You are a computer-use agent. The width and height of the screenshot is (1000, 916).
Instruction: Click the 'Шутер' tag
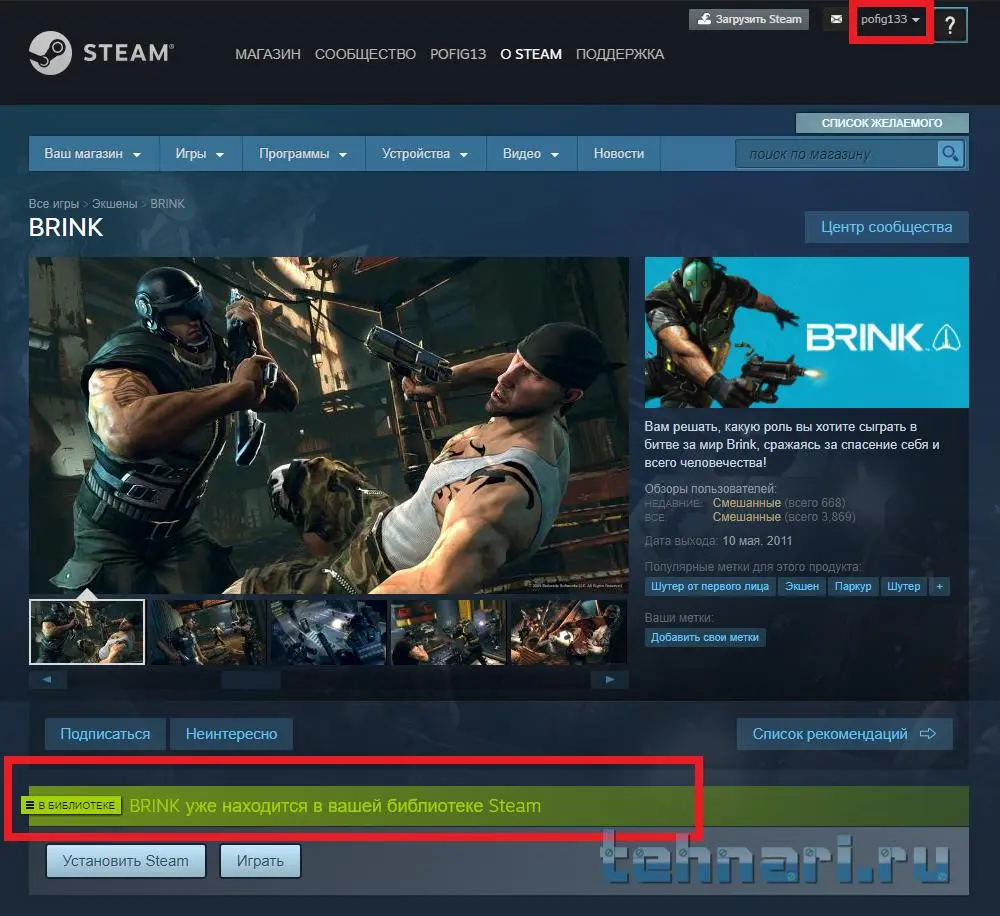(904, 586)
